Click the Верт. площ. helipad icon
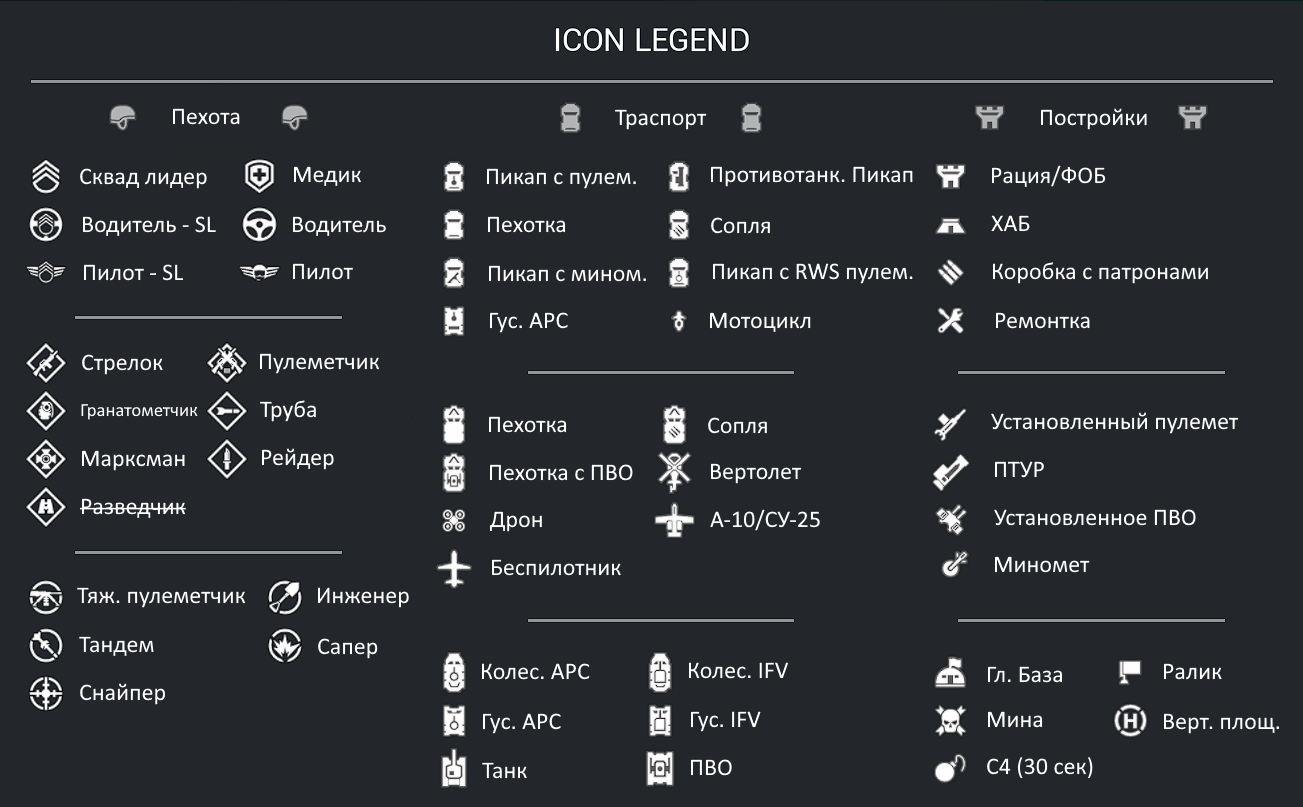Viewport: 1303px width, 807px height. pos(1130,720)
